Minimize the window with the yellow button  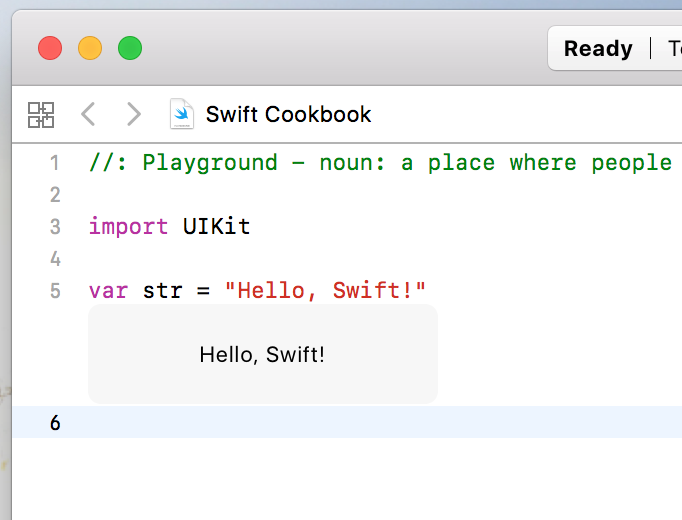click(x=90, y=48)
